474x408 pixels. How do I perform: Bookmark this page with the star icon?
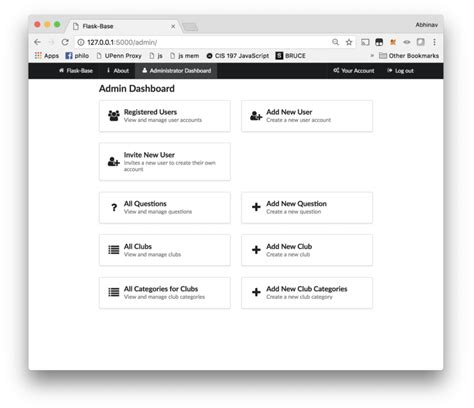pyautogui.click(x=349, y=42)
